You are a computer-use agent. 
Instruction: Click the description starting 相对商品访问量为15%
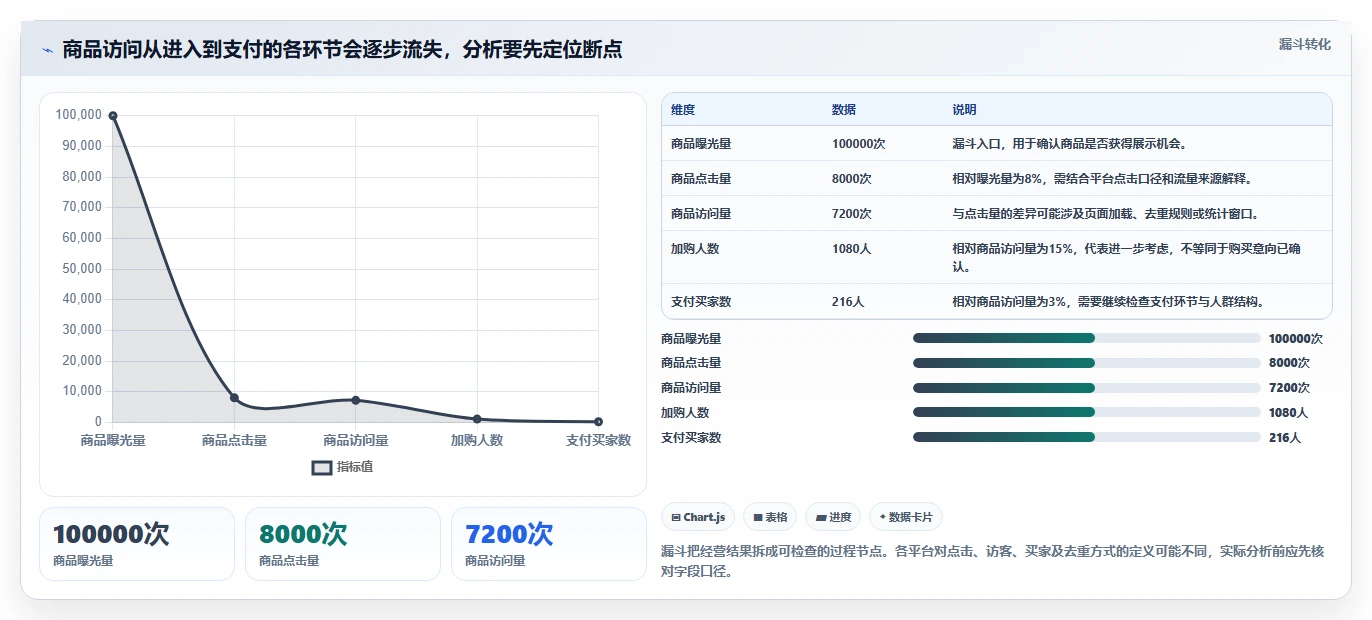[x=1127, y=258]
